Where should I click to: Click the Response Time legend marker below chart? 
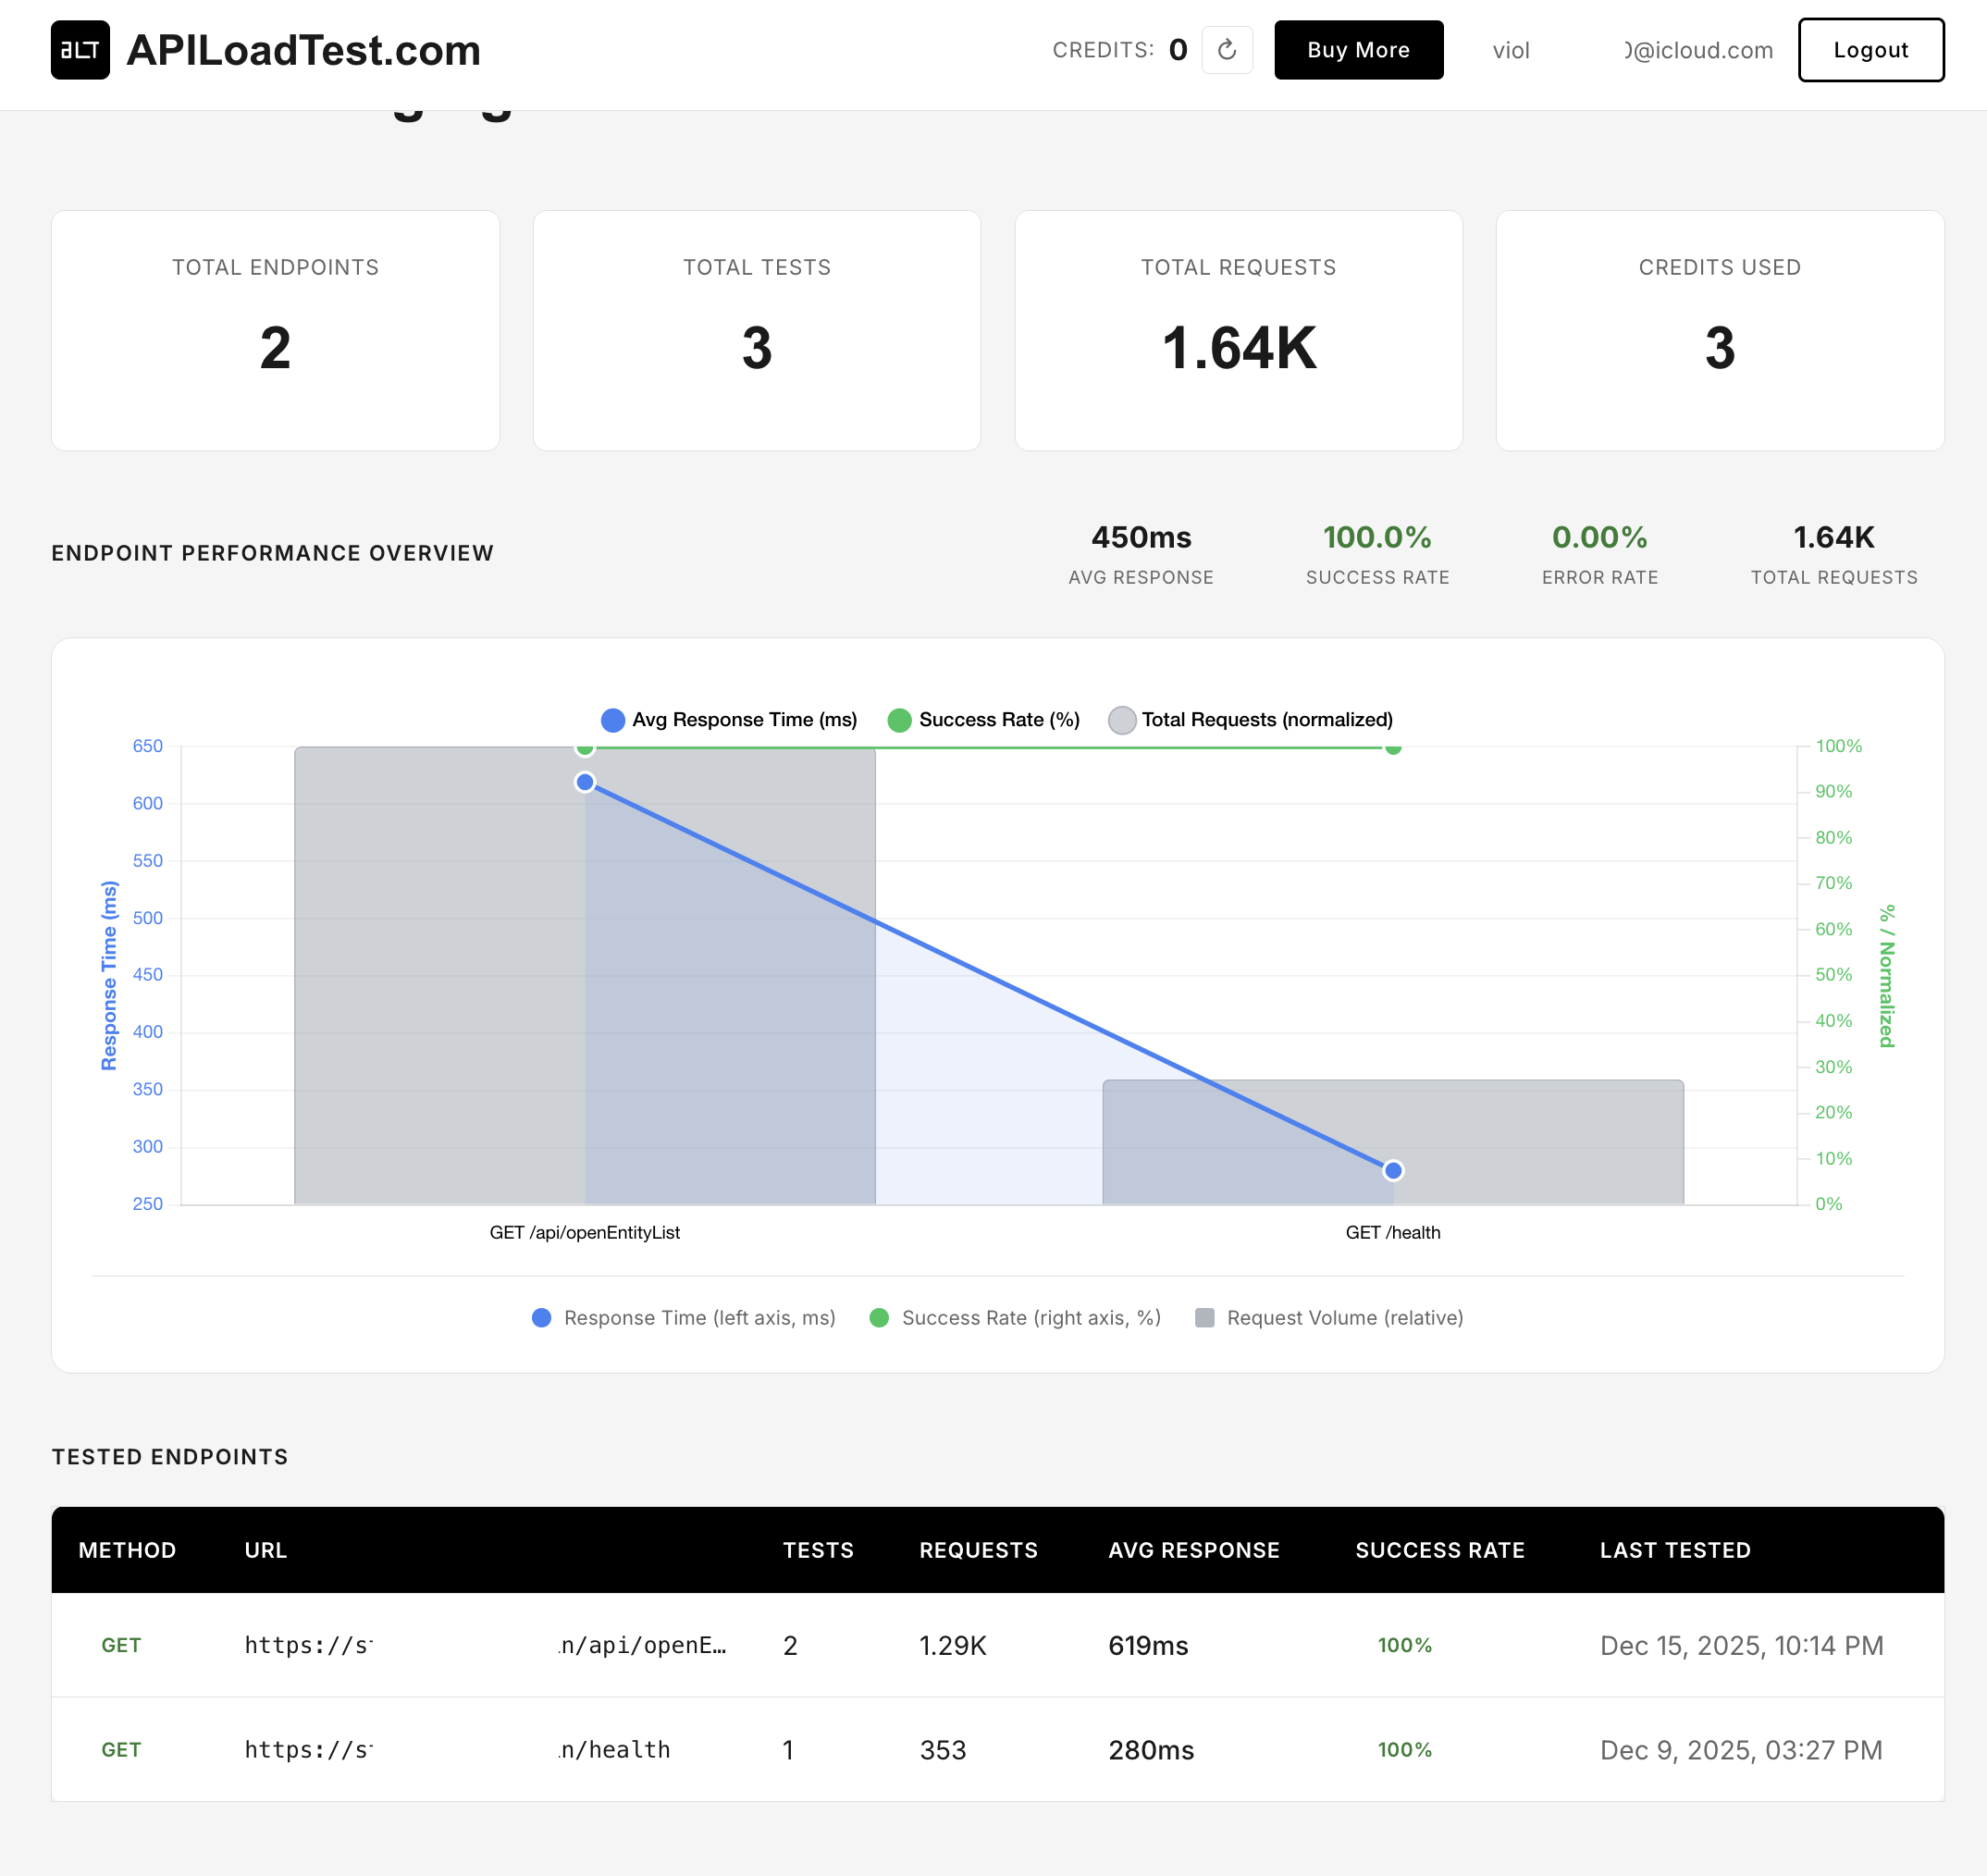click(x=541, y=1318)
